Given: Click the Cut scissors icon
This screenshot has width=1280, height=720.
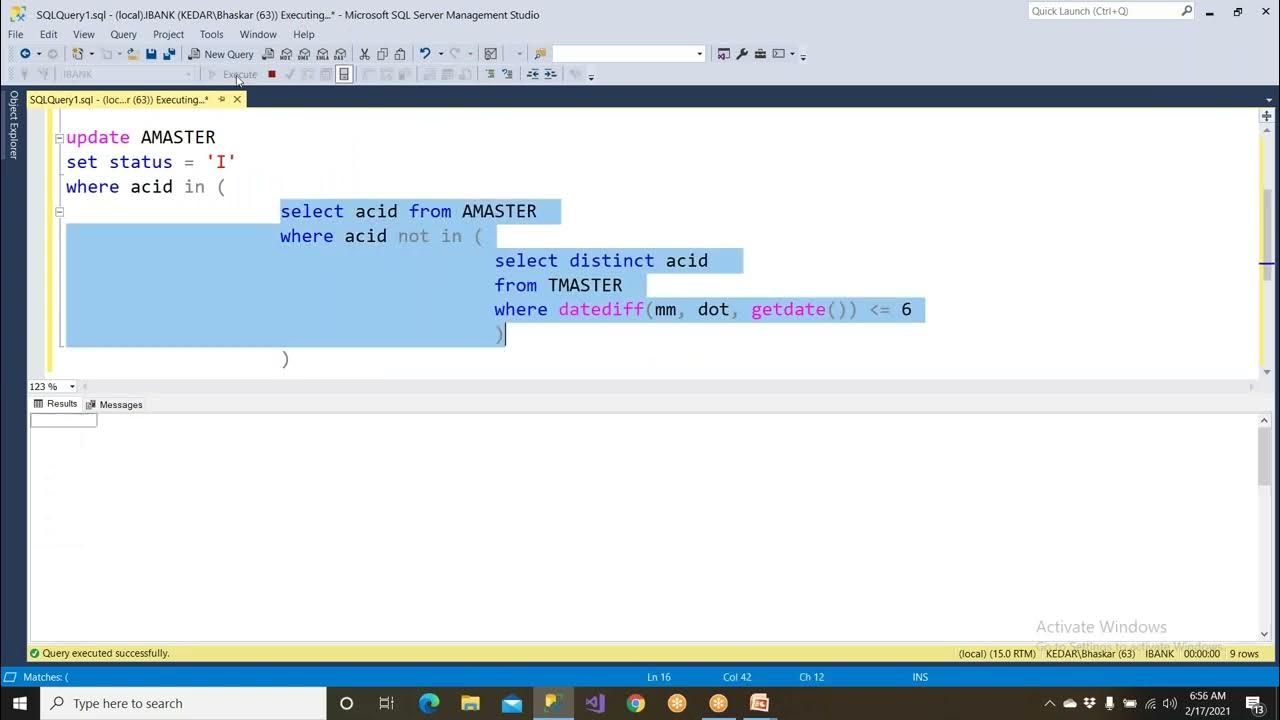Looking at the screenshot, I should [365, 54].
